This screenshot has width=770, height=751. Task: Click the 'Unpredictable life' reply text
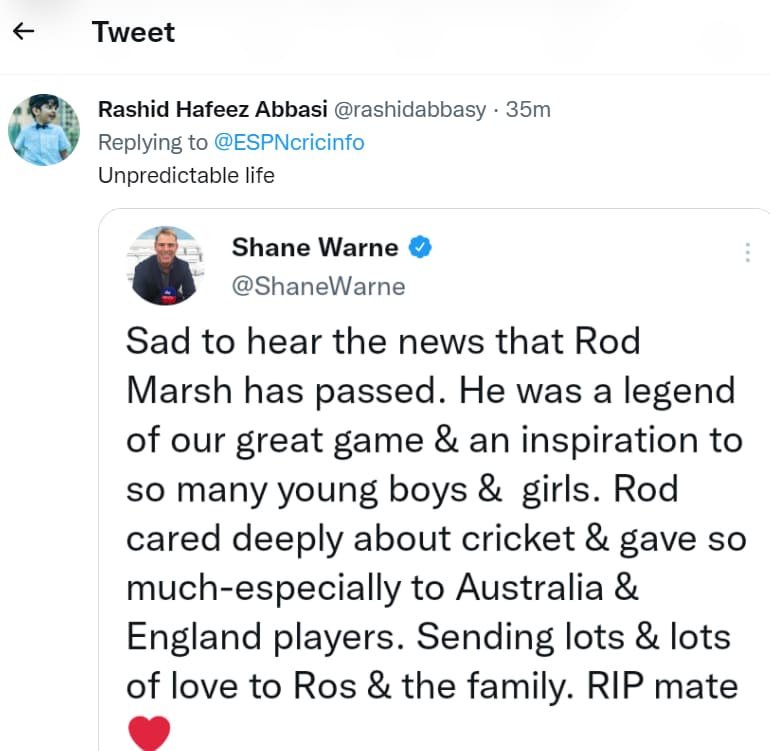coord(186,175)
